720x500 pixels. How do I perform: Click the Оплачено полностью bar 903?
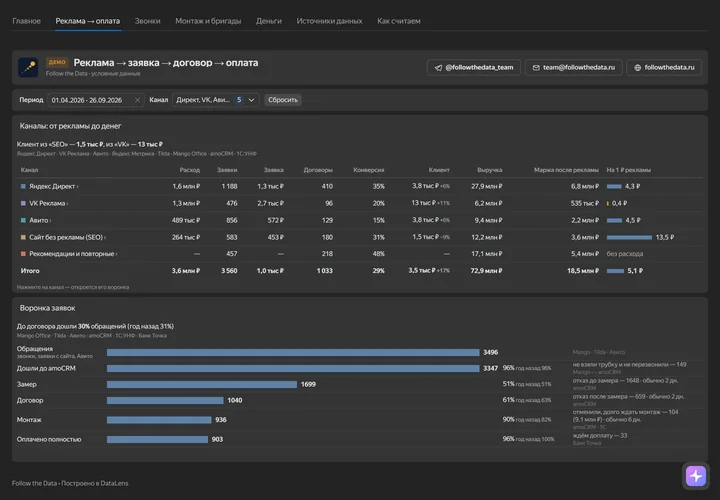pyautogui.click(x=158, y=439)
